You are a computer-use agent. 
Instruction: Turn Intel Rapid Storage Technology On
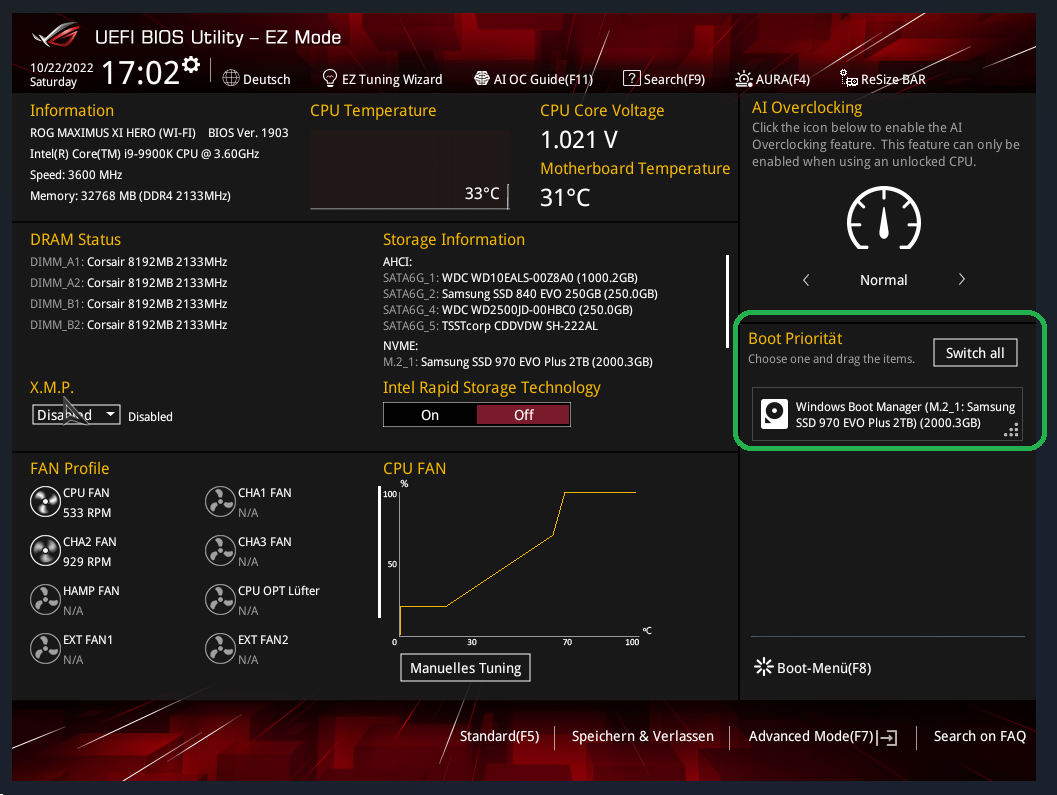(430, 415)
